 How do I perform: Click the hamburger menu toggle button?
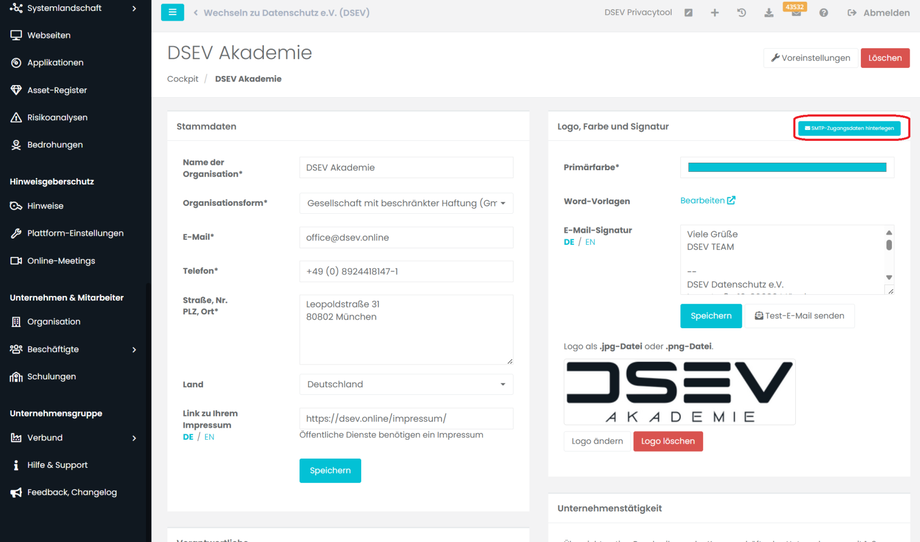point(172,13)
